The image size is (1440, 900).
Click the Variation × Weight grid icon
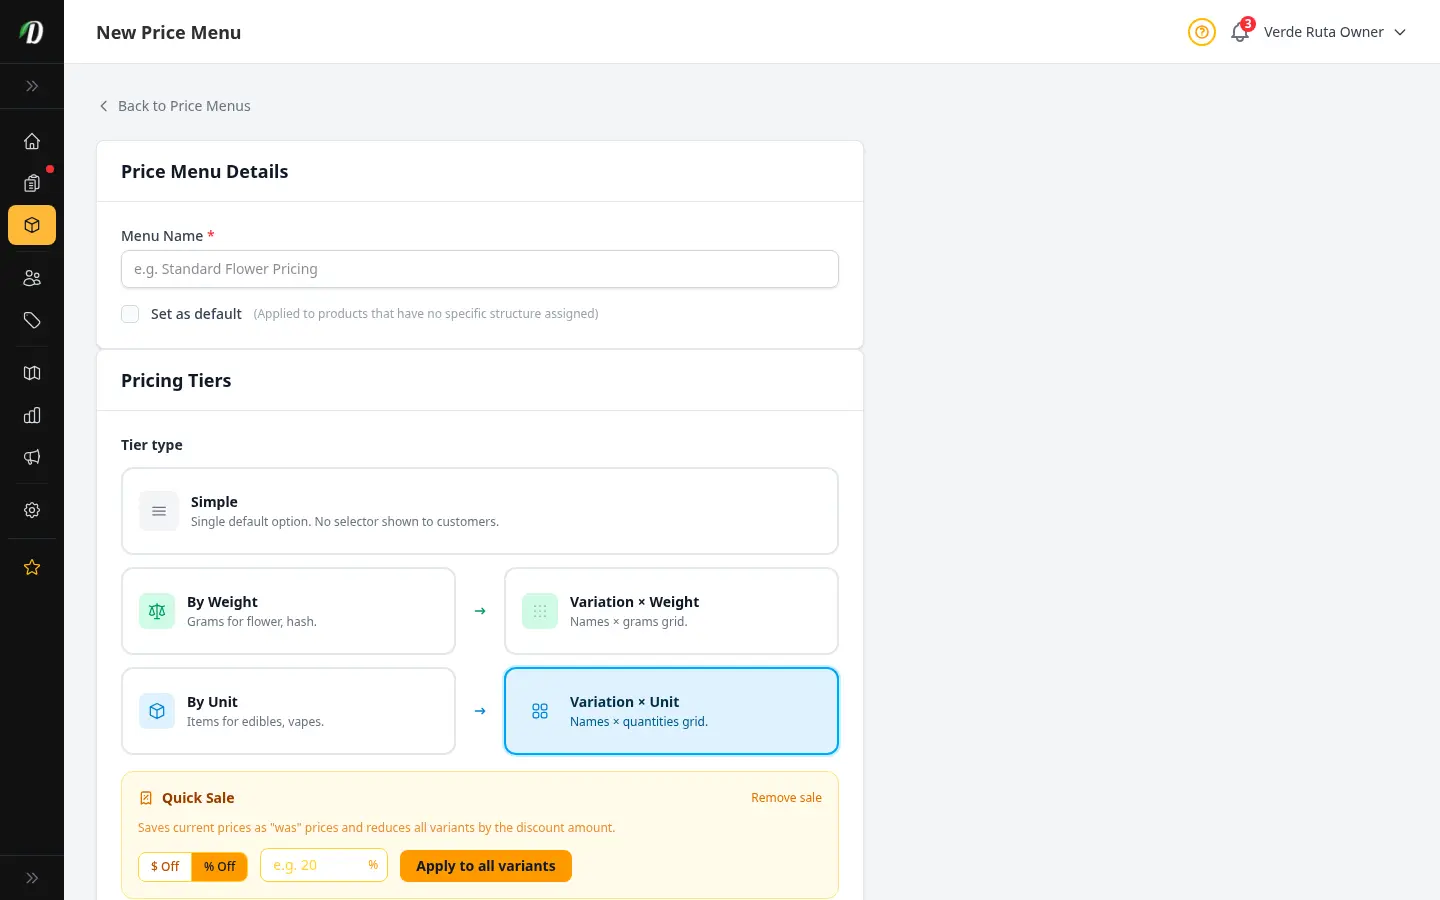click(540, 611)
